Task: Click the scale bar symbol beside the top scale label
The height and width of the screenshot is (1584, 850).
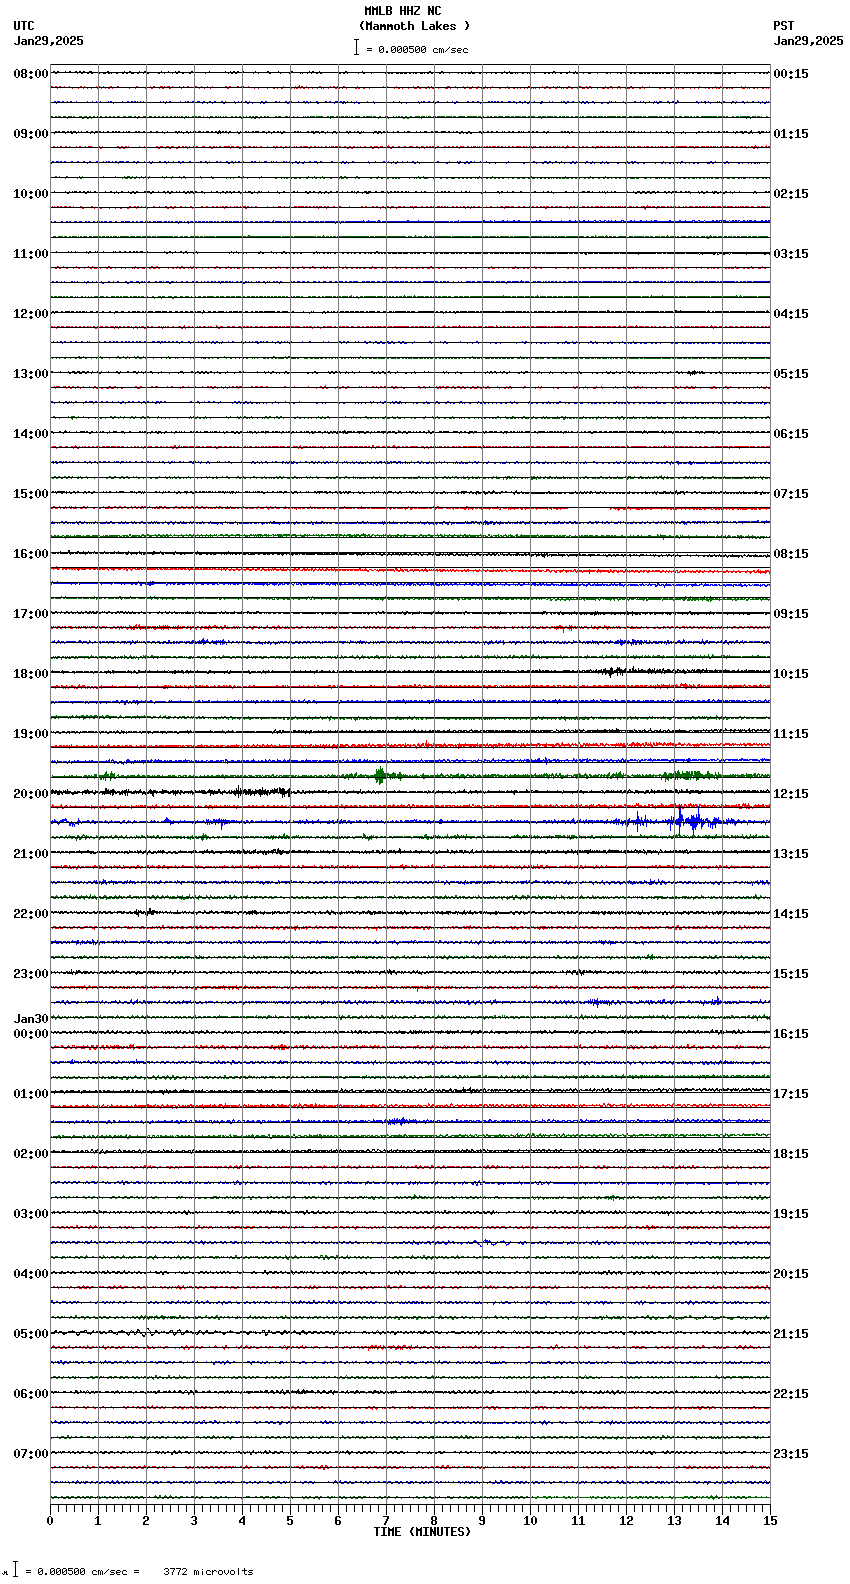Action: 356,47
